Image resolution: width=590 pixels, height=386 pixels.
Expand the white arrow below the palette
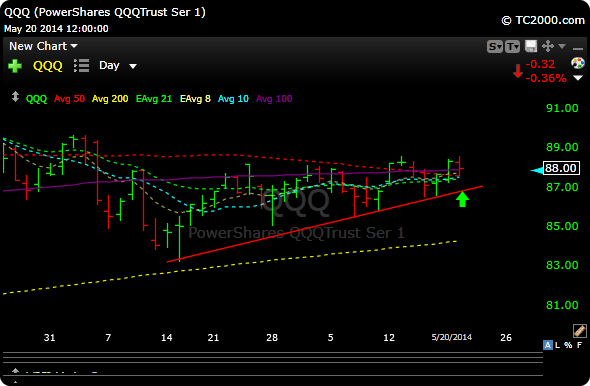578,78
